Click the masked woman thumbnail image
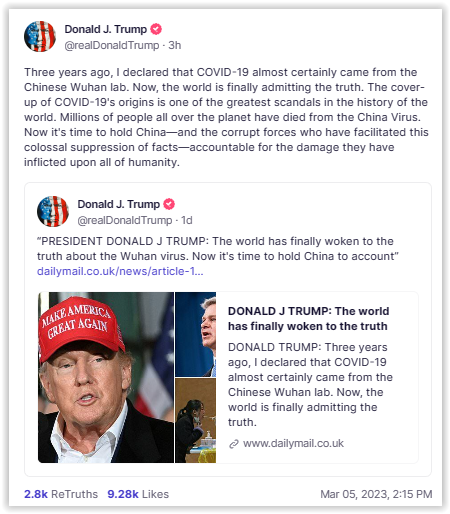Image resolution: width=450 pixels, height=514 pixels. click(196, 420)
